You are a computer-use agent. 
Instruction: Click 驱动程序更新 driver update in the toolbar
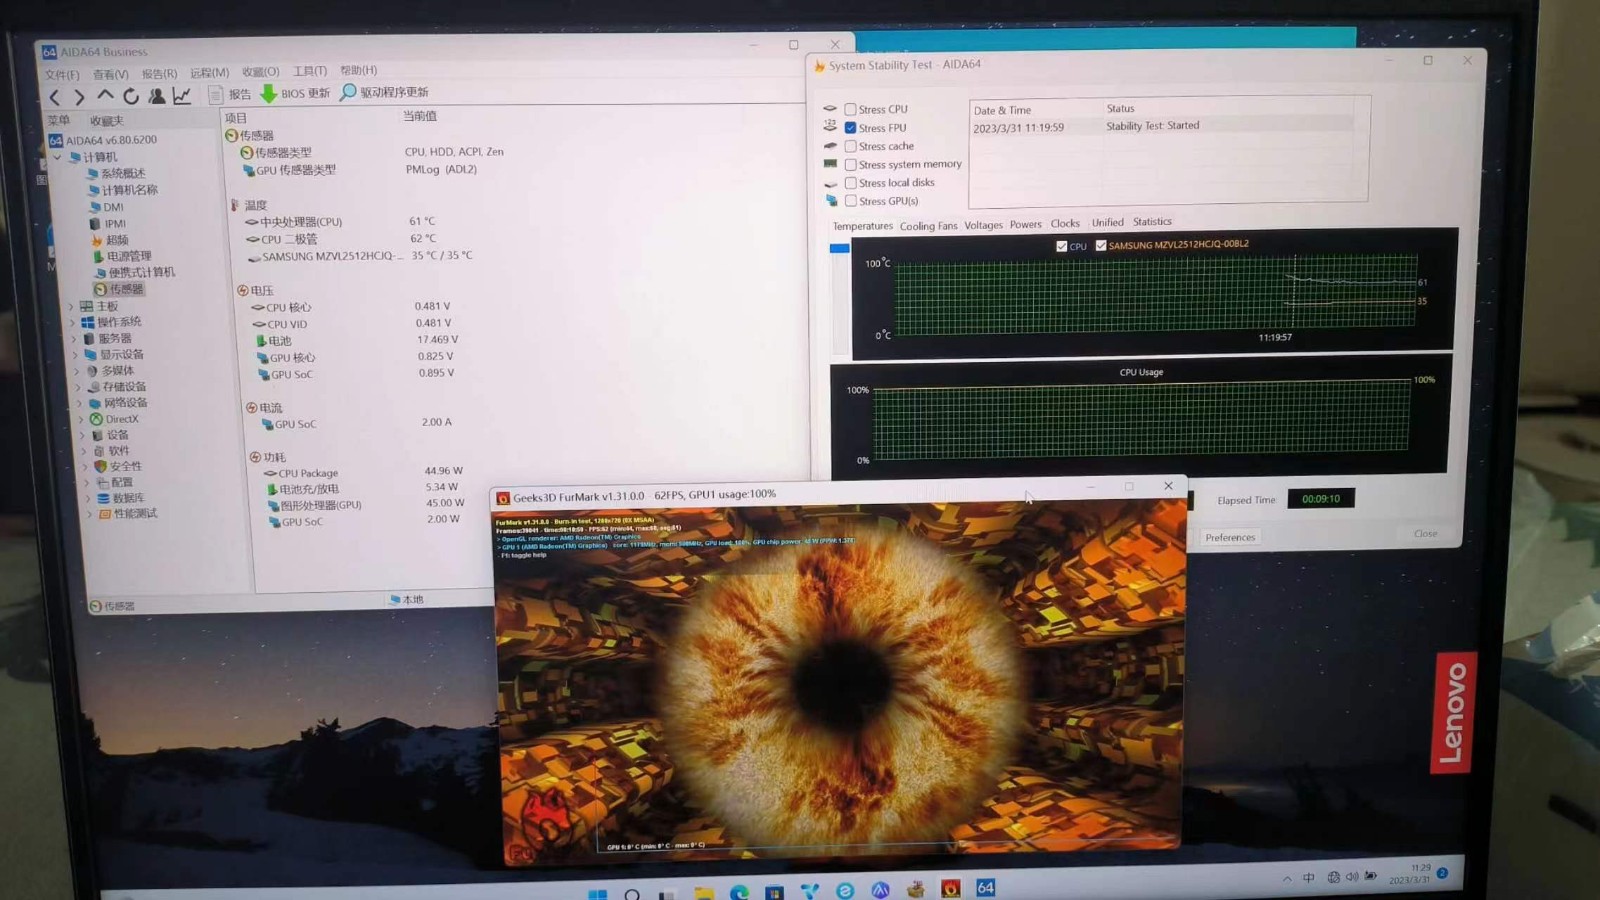385,92
